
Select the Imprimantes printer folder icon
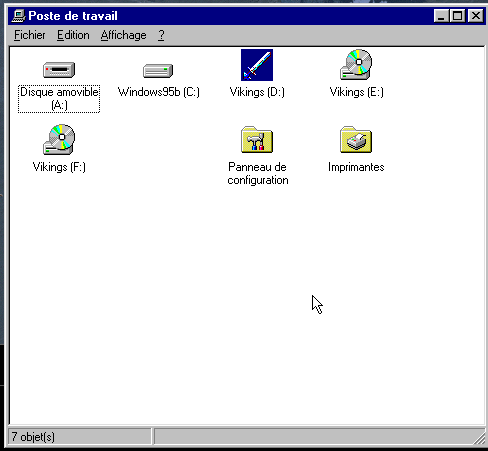point(356,139)
